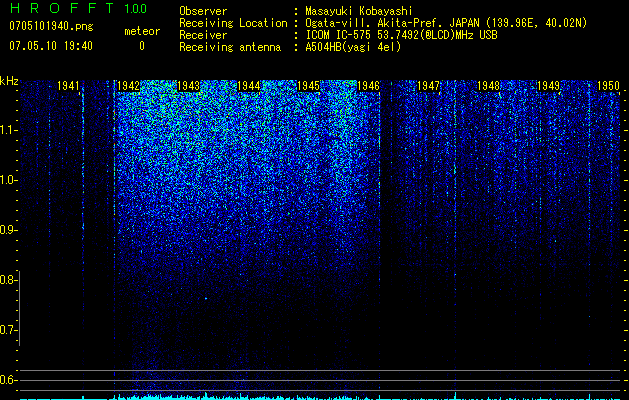Click the date 07.05.10 19:40
Image resolution: width=629 pixels, height=400 pixels.
[51, 46]
